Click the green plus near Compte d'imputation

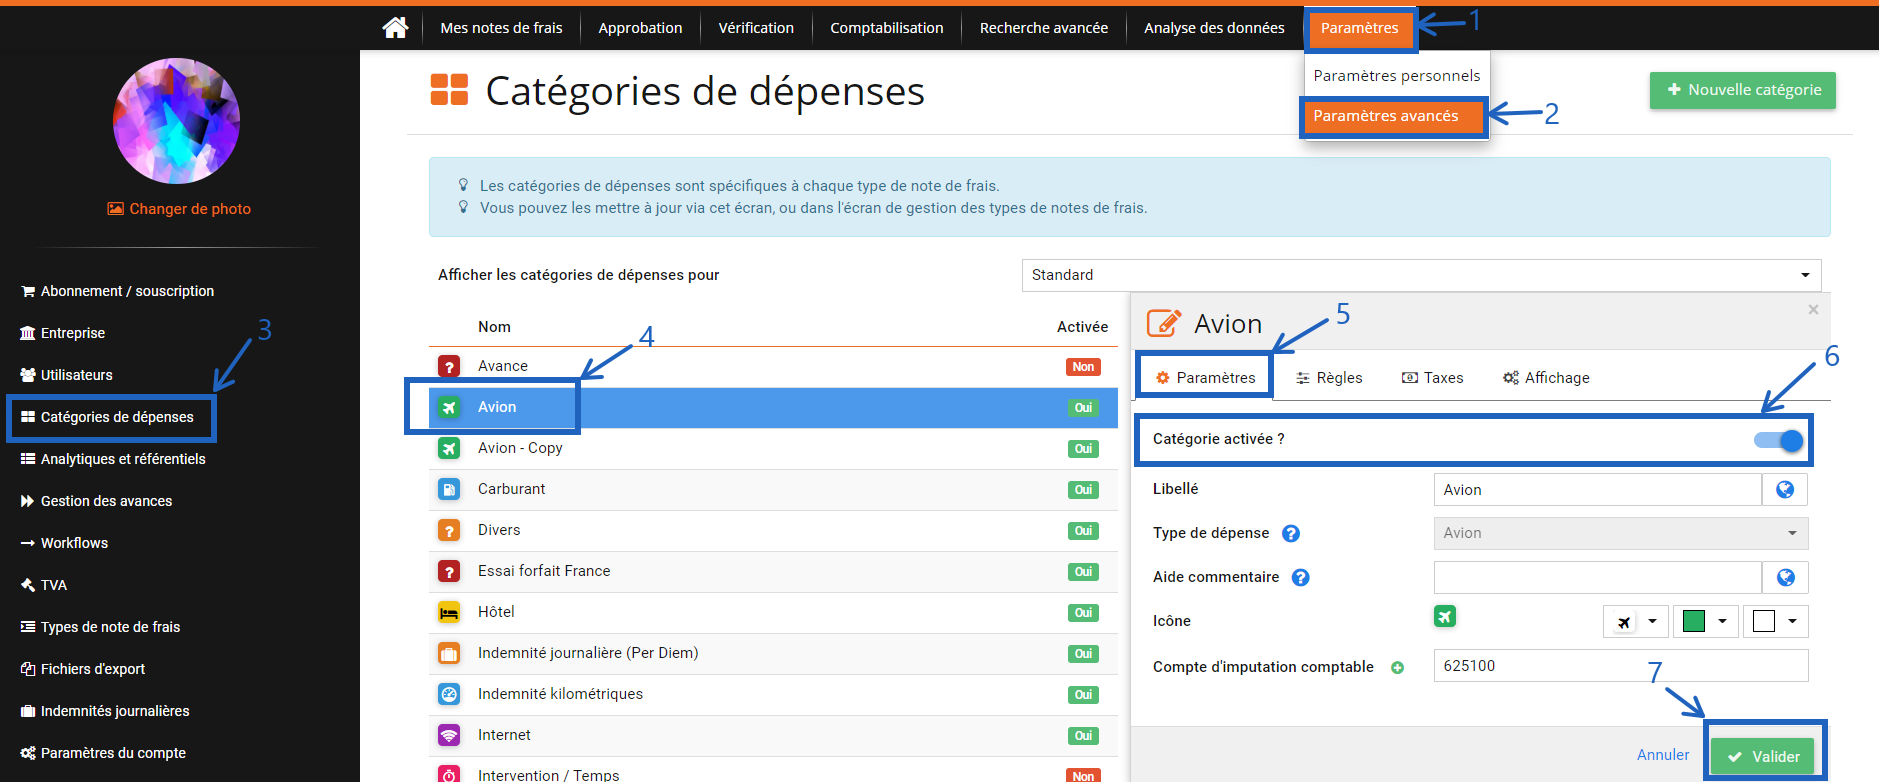pos(1397,667)
